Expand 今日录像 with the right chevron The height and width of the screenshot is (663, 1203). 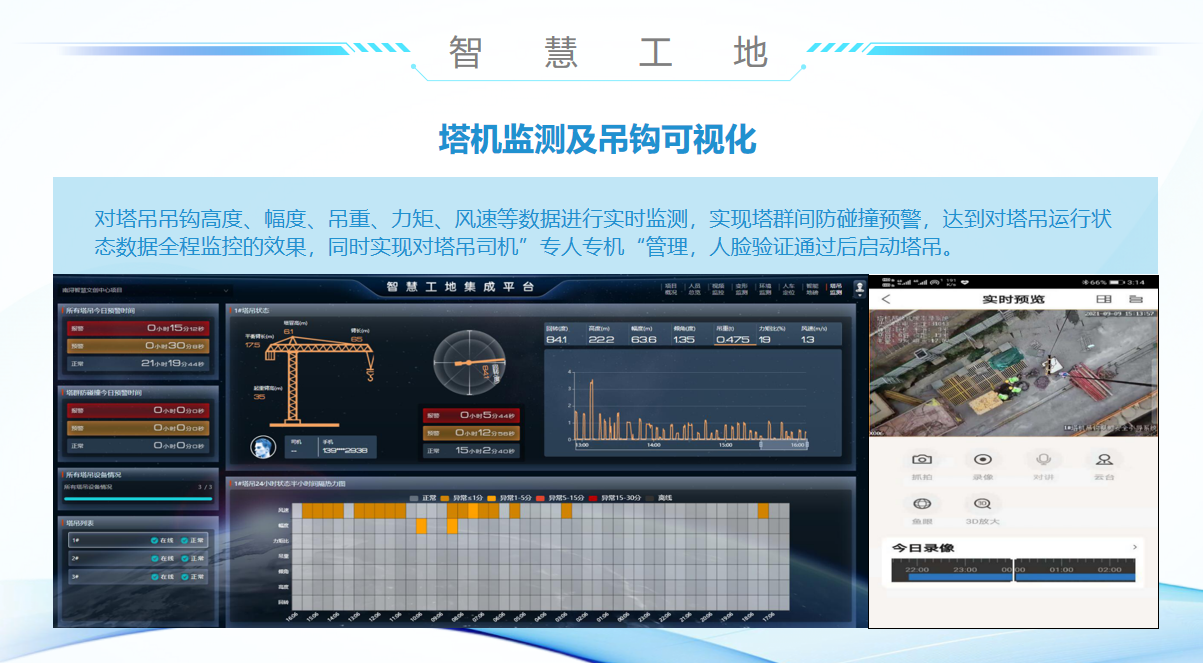click(x=1134, y=548)
